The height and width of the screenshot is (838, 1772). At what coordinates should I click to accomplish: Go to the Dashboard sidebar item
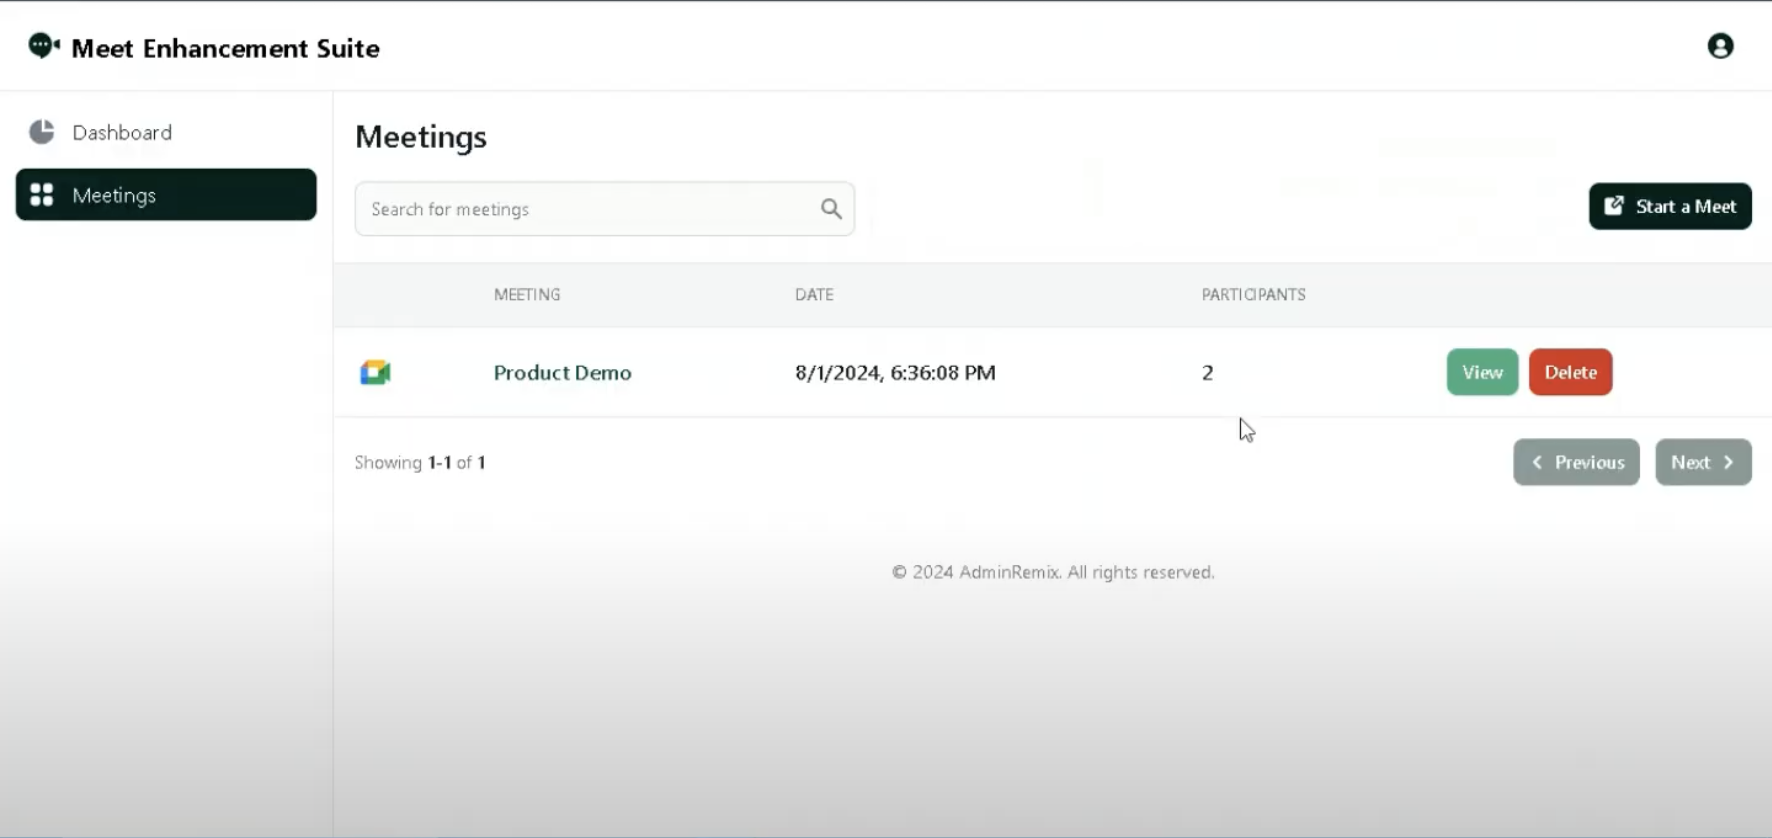[x=122, y=132]
